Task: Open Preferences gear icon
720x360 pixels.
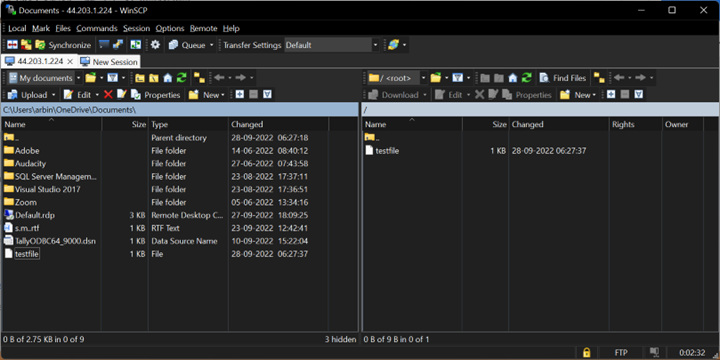Action: [x=155, y=45]
